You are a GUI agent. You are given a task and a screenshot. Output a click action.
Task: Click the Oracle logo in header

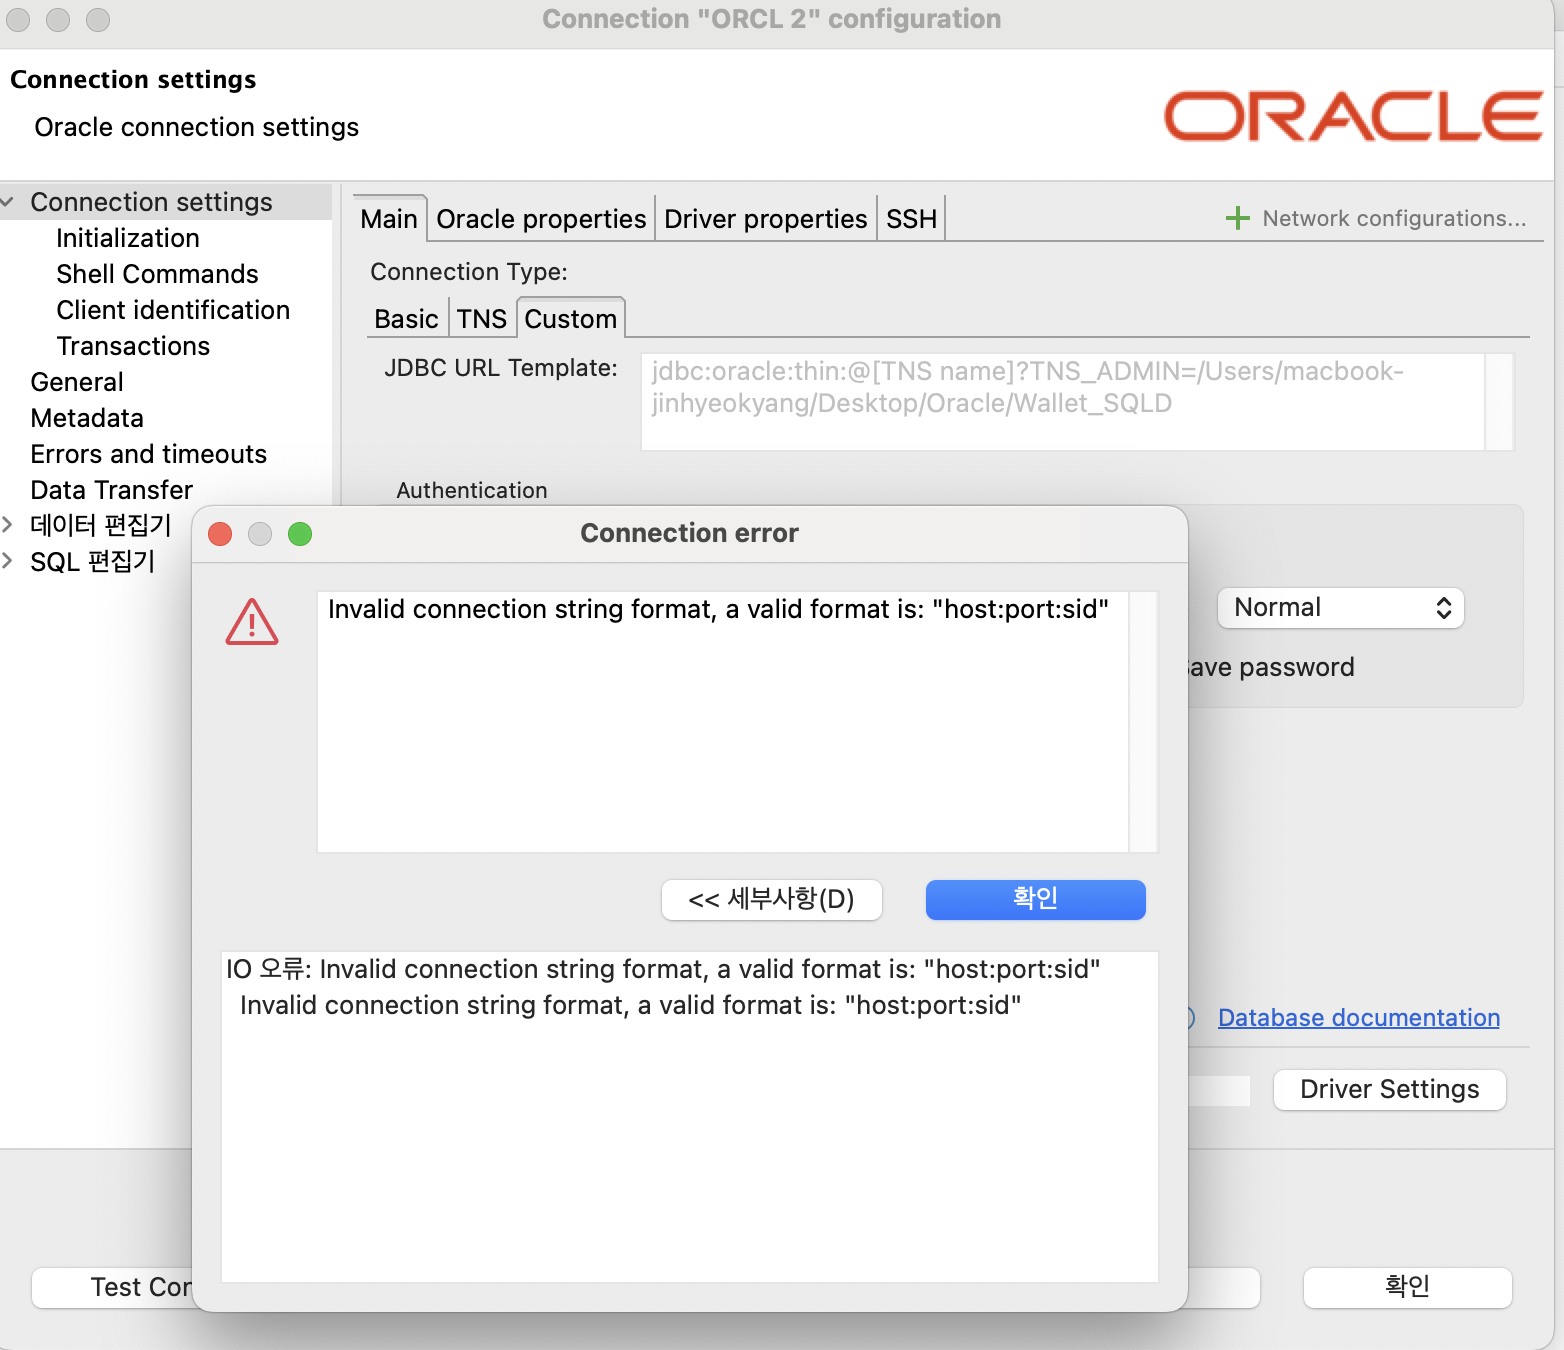[x=1353, y=116]
